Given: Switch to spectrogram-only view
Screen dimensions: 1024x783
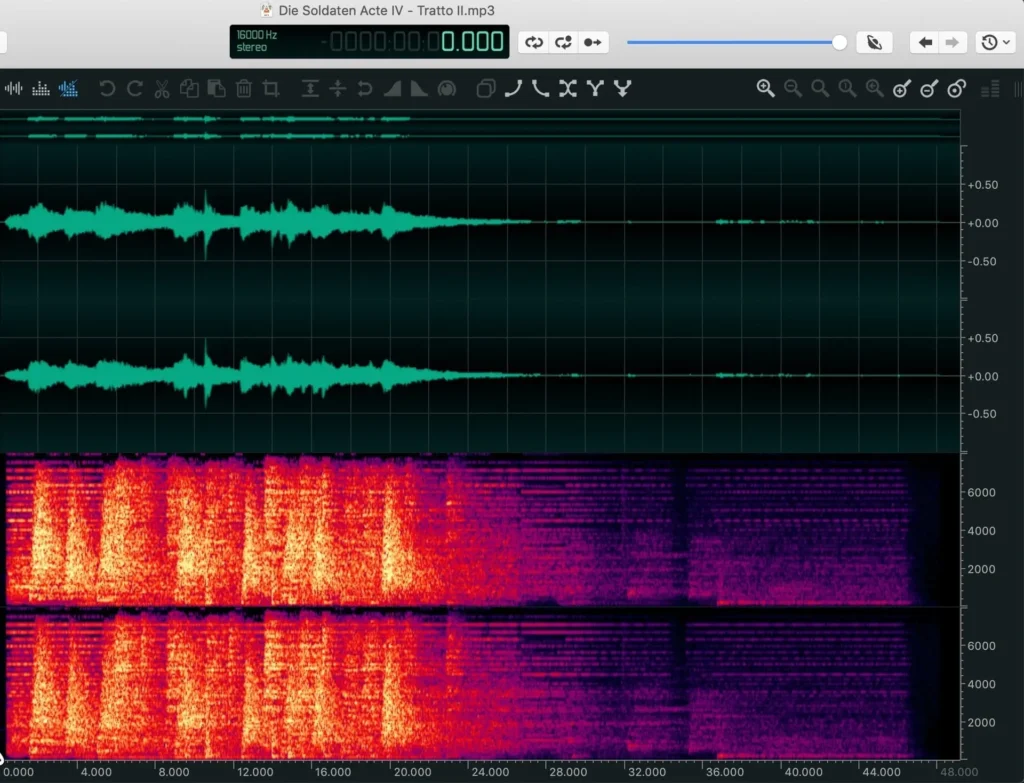Looking at the screenshot, I should tap(41, 89).
